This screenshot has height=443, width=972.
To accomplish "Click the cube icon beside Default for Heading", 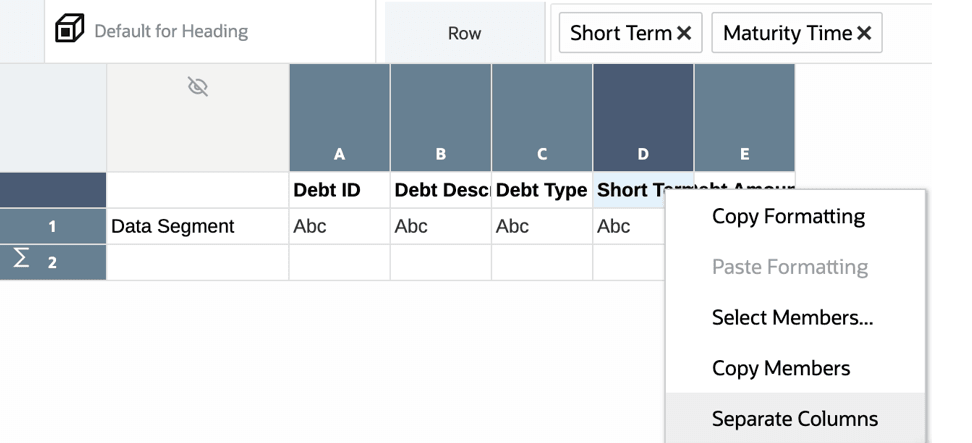I will [69, 31].
